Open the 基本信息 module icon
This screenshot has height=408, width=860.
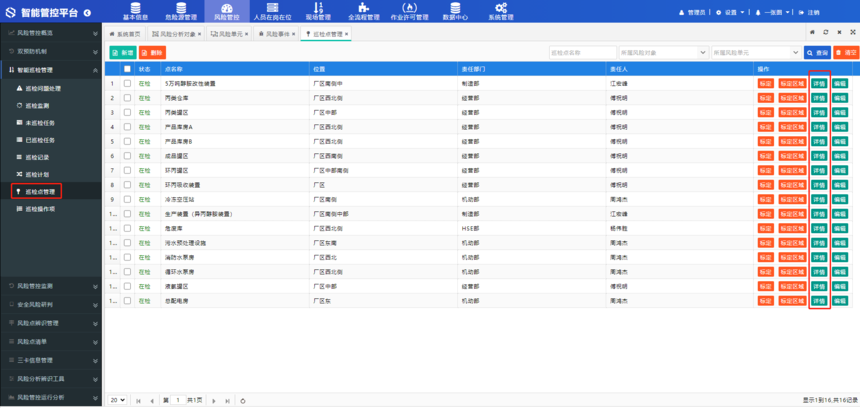135,8
